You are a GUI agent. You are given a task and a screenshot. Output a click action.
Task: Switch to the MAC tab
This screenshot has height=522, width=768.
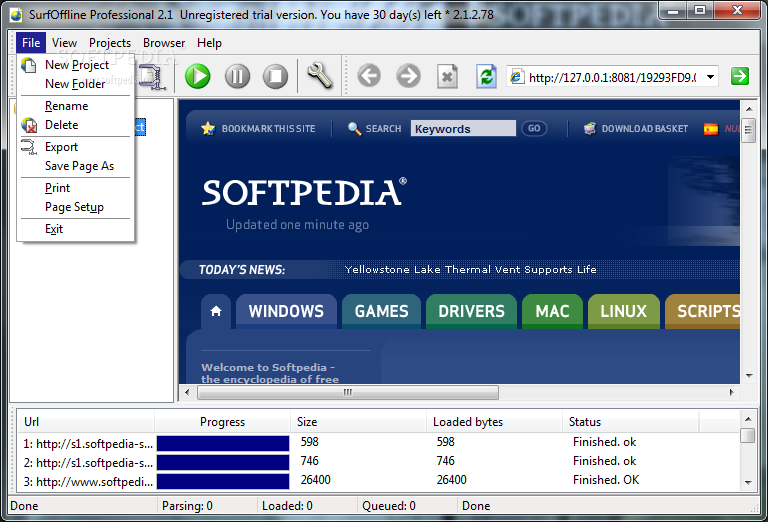point(552,311)
